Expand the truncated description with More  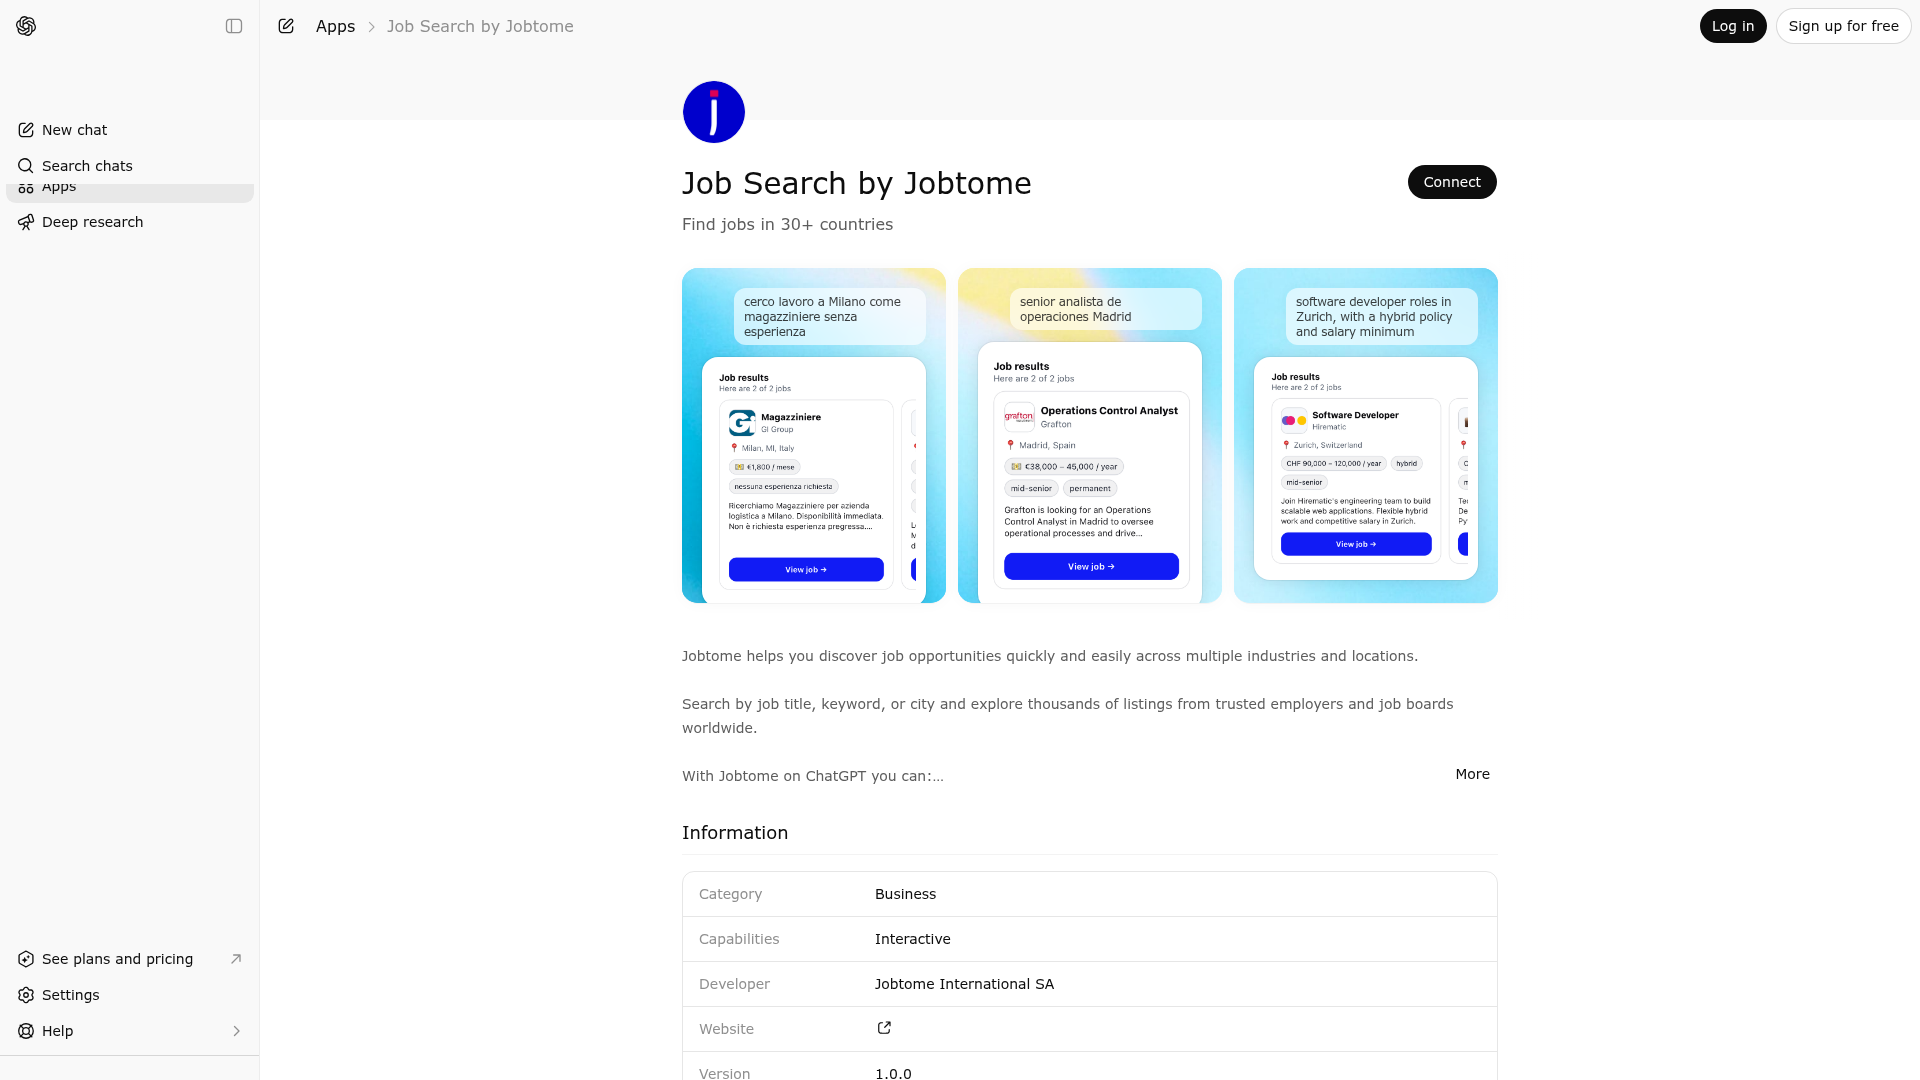1472,774
